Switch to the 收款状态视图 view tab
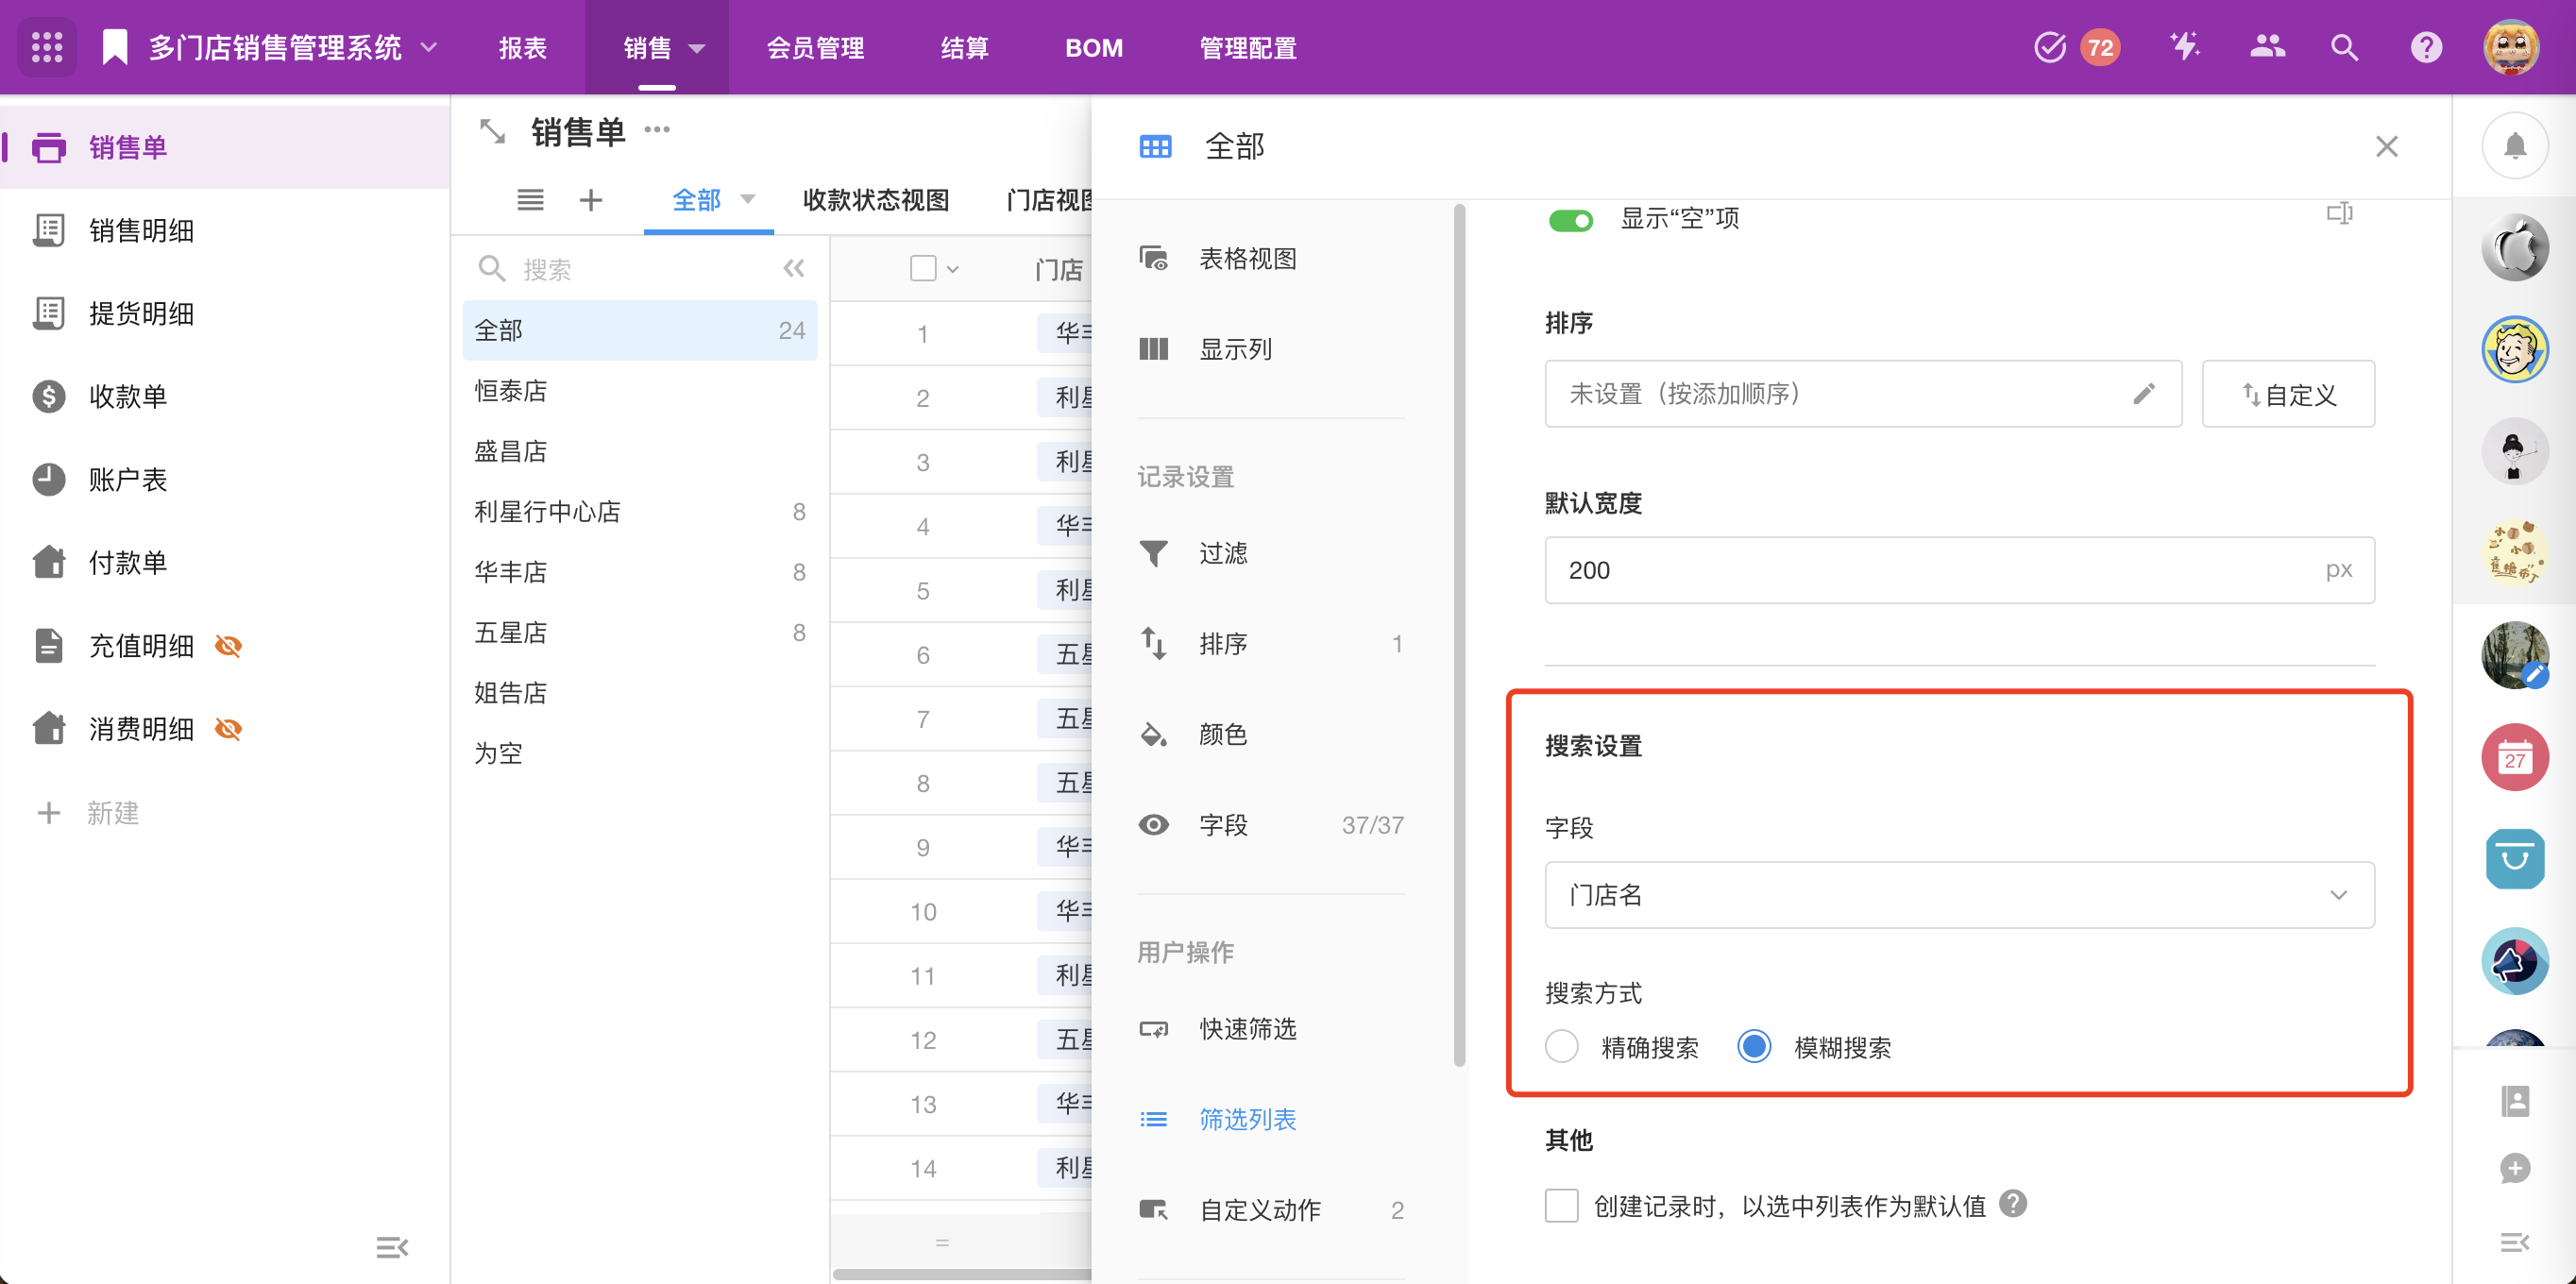2576x1284 pixels. click(875, 199)
